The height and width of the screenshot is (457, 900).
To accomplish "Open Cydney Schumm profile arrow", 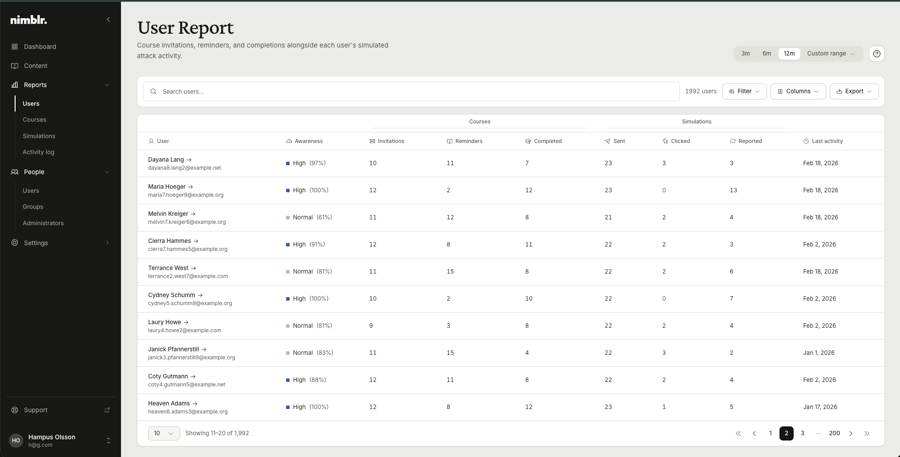I will 200,295.
